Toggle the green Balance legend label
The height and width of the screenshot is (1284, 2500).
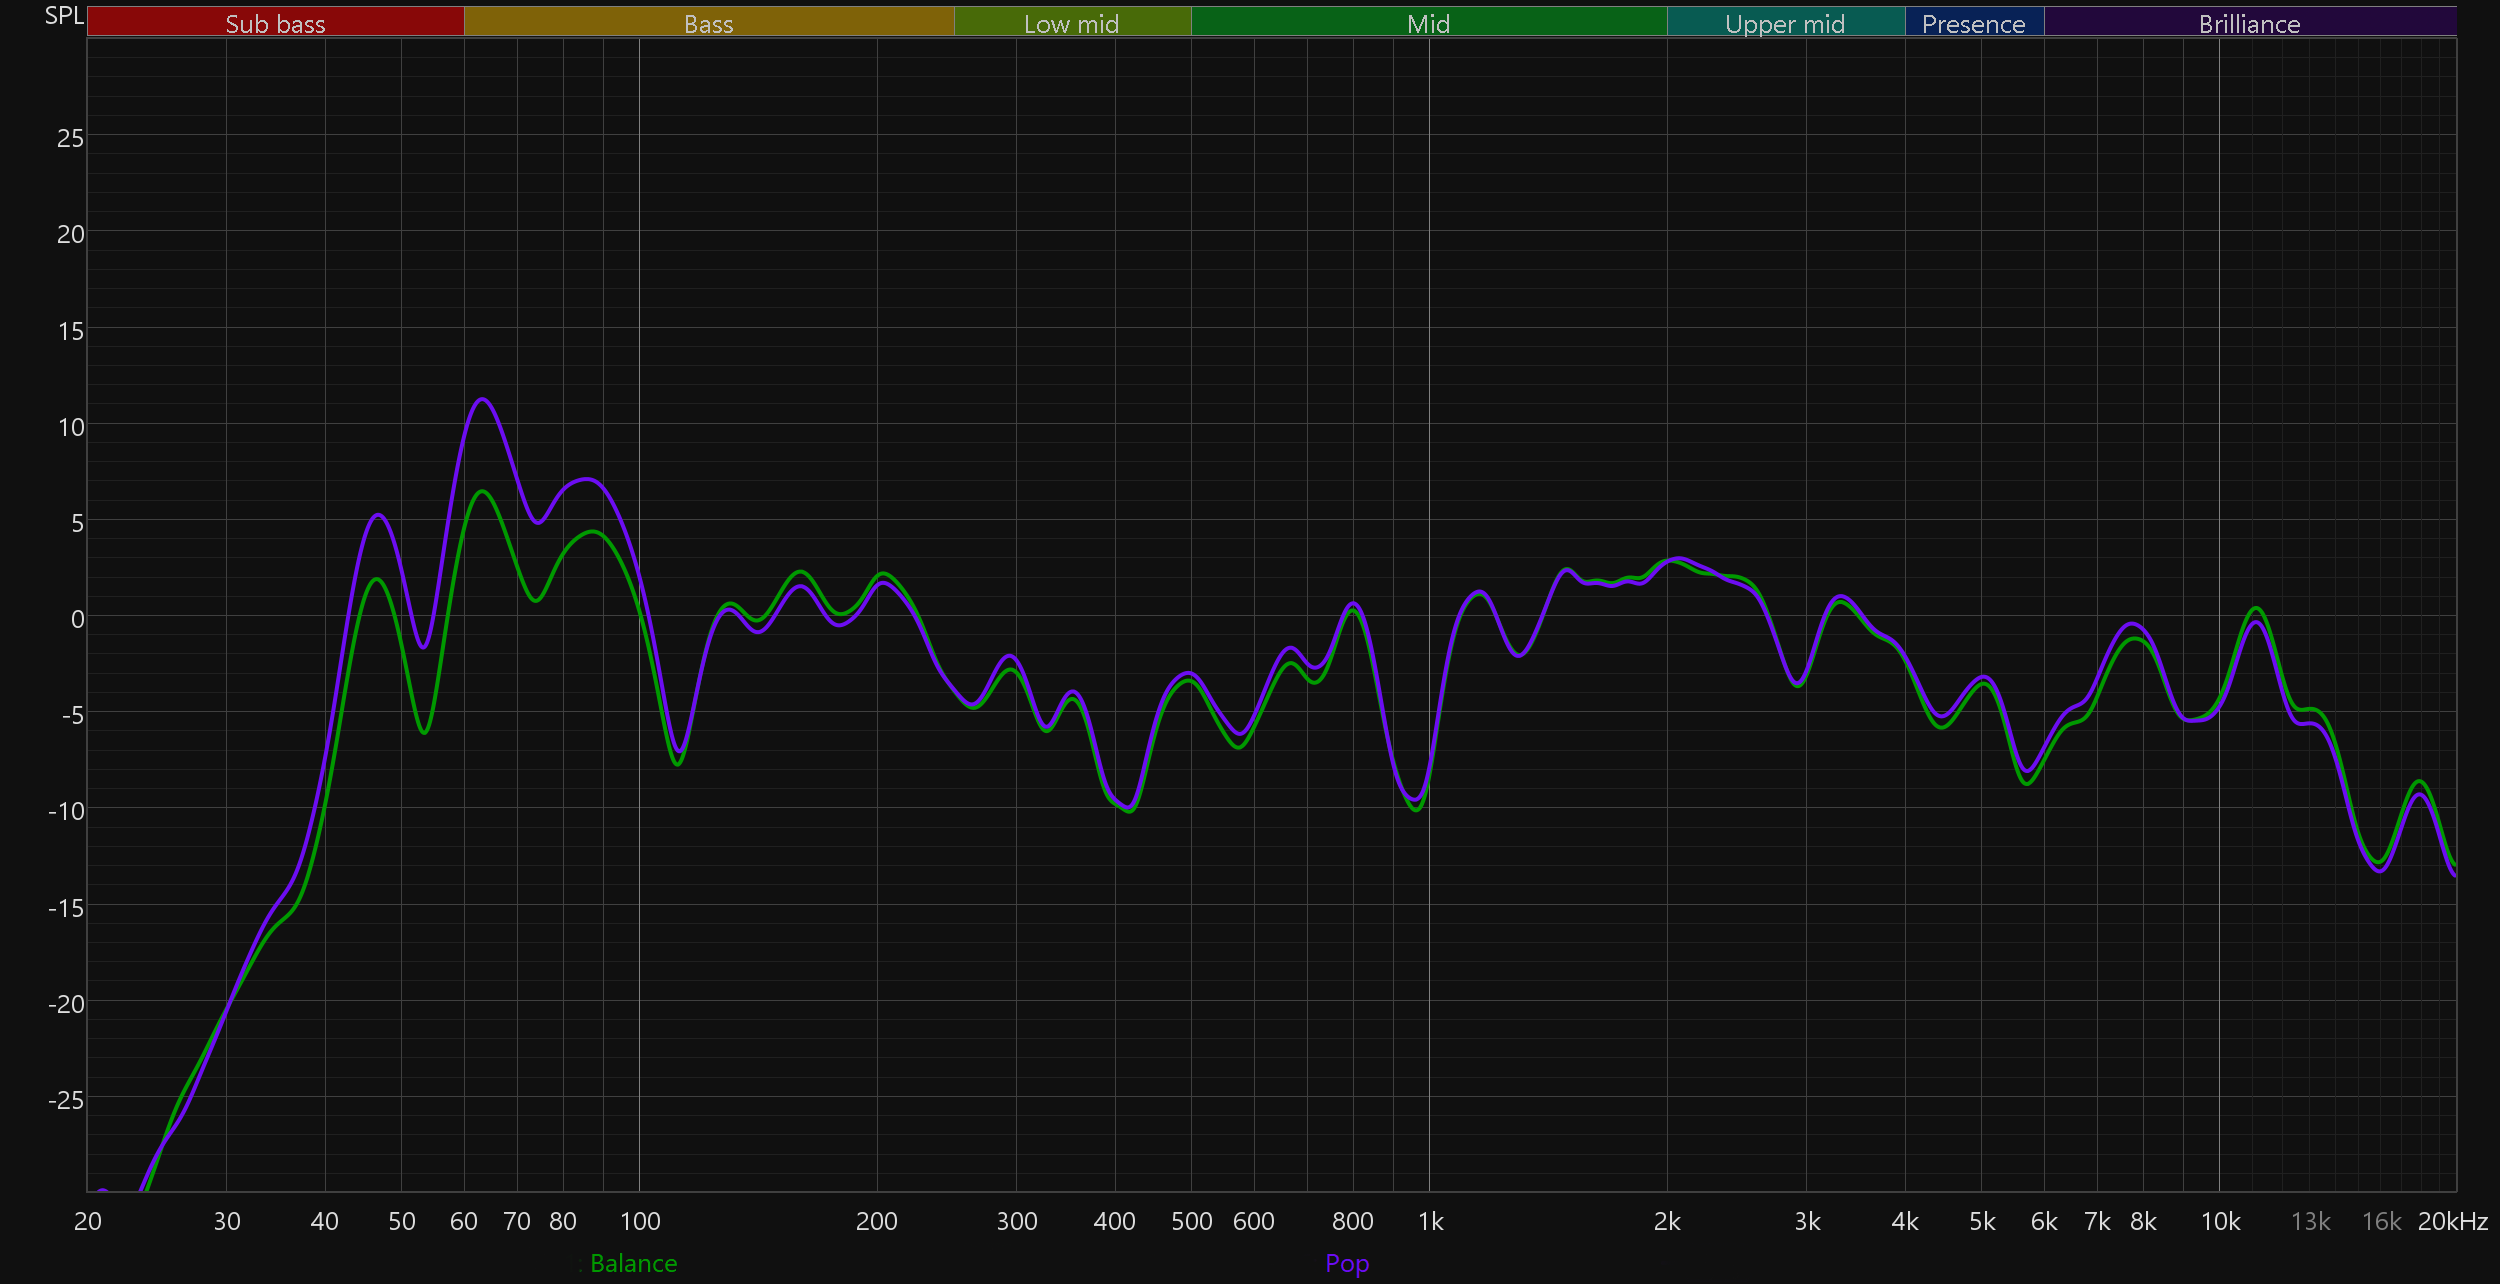[x=633, y=1263]
